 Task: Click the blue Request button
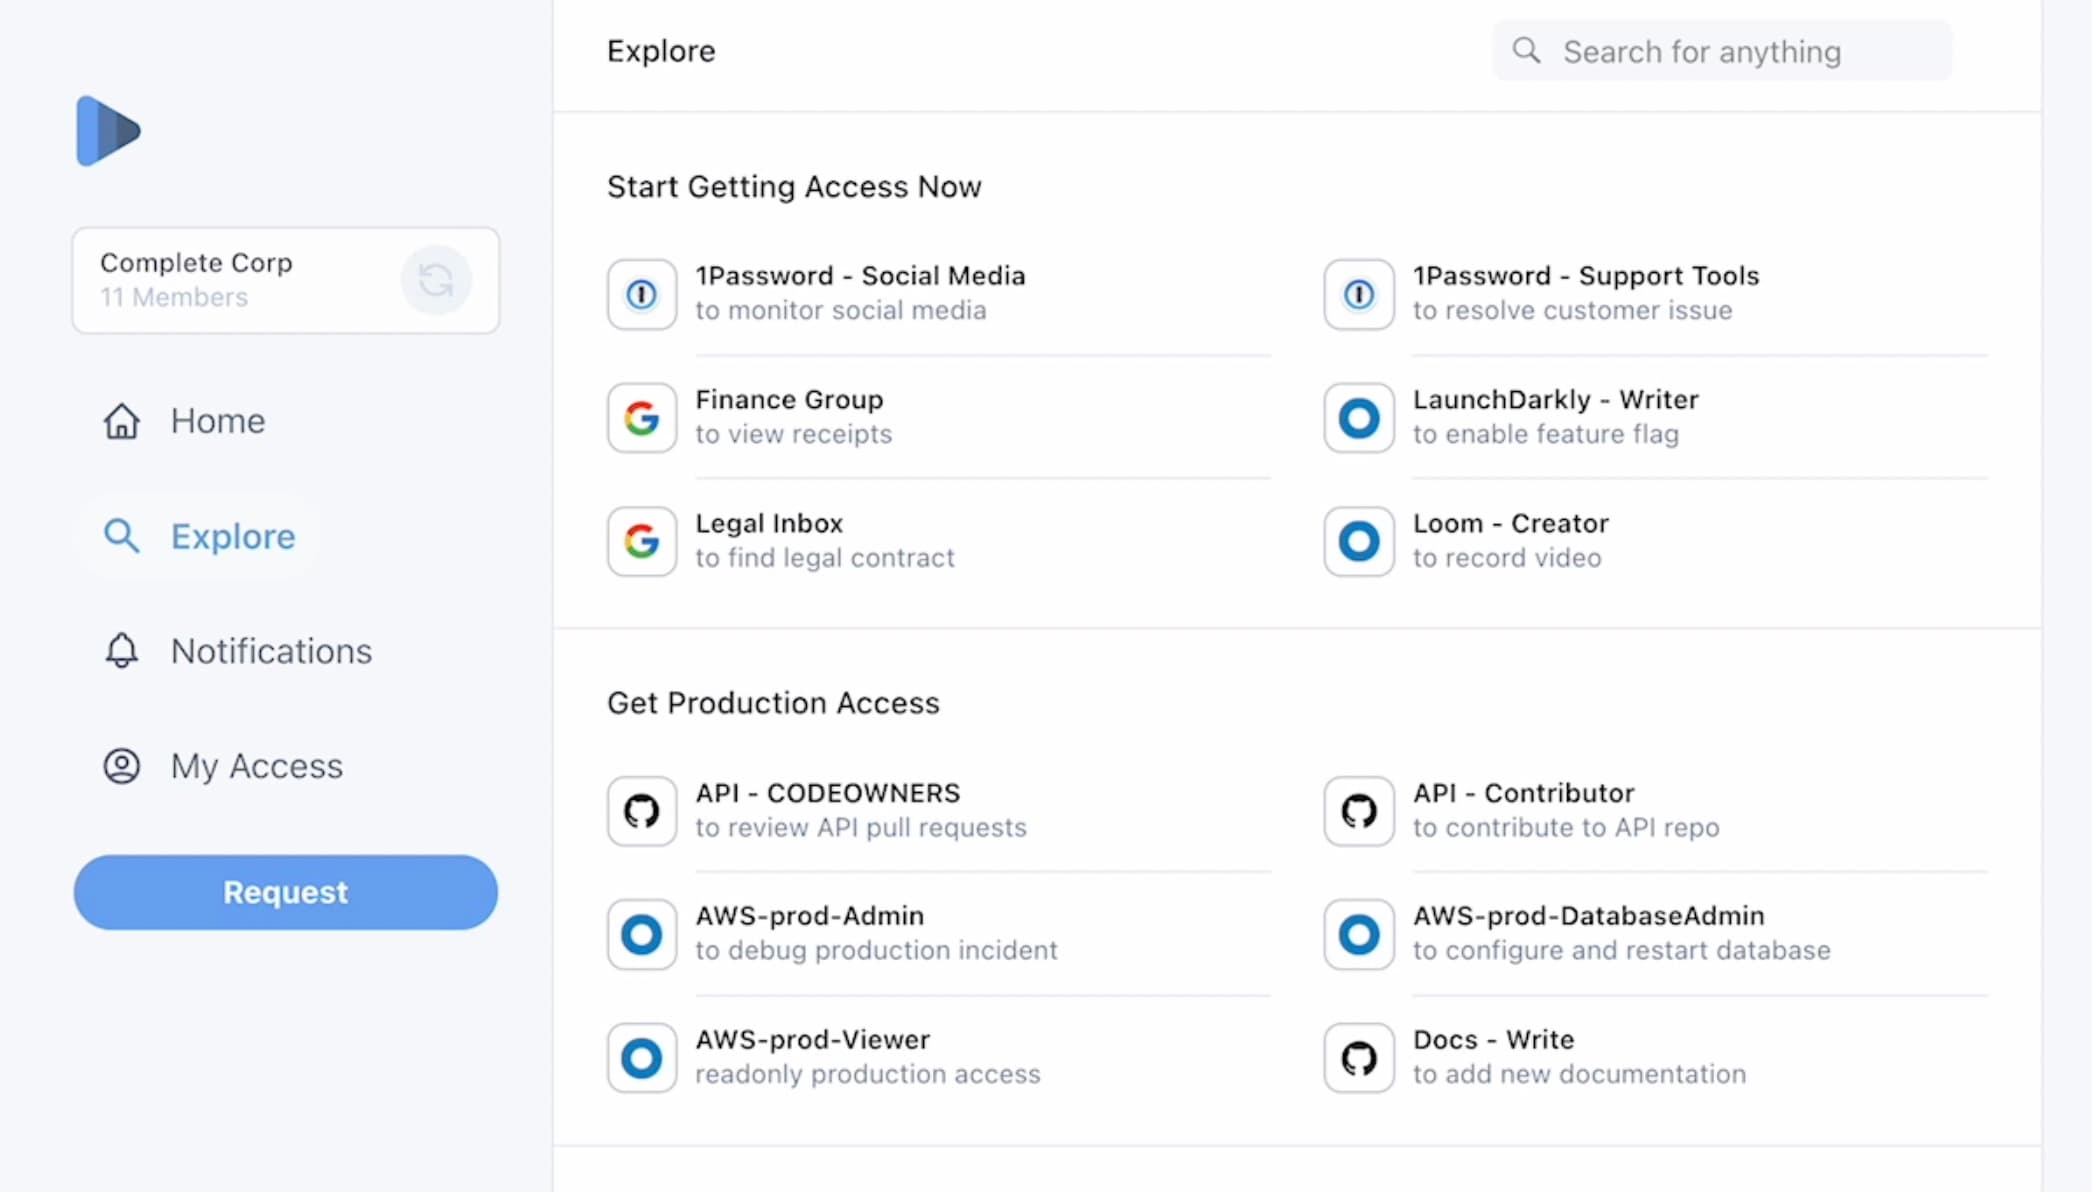286,892
